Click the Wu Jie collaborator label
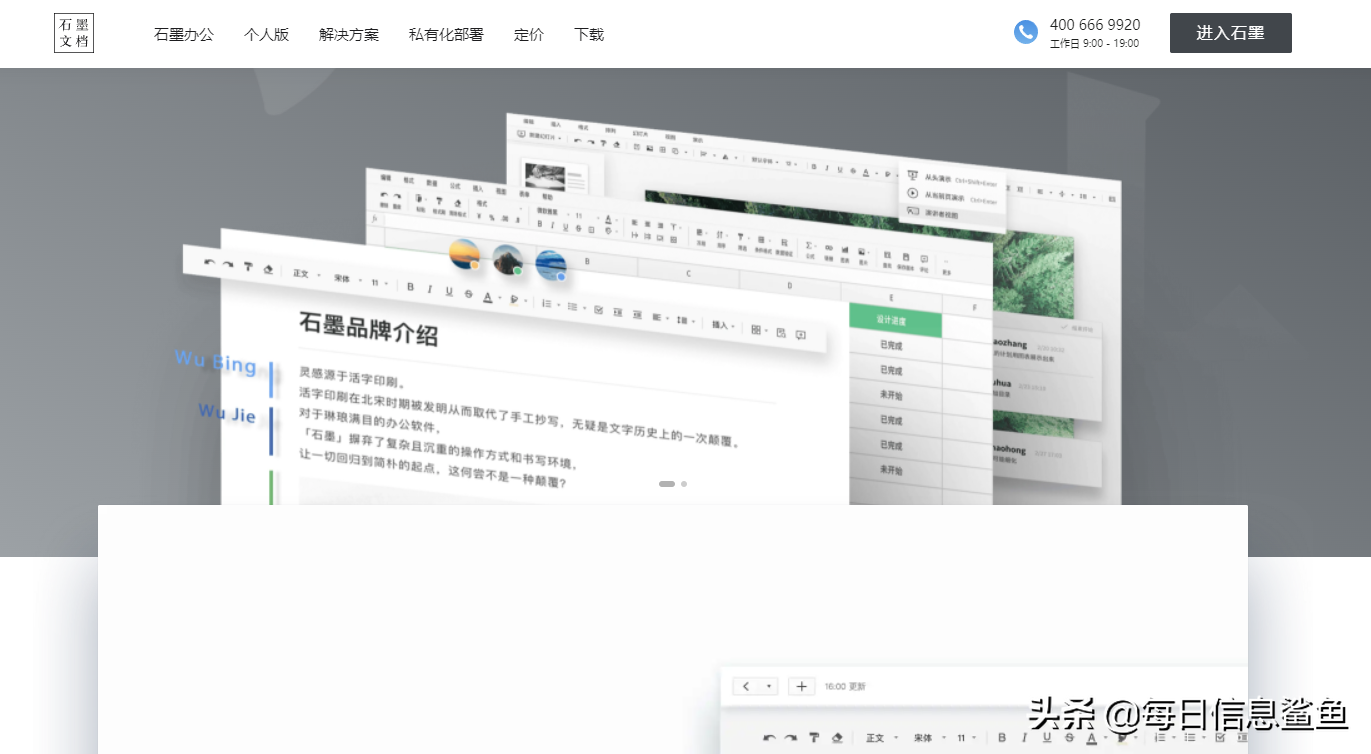This screenshot has width=1371, height=754. point(227,412)
